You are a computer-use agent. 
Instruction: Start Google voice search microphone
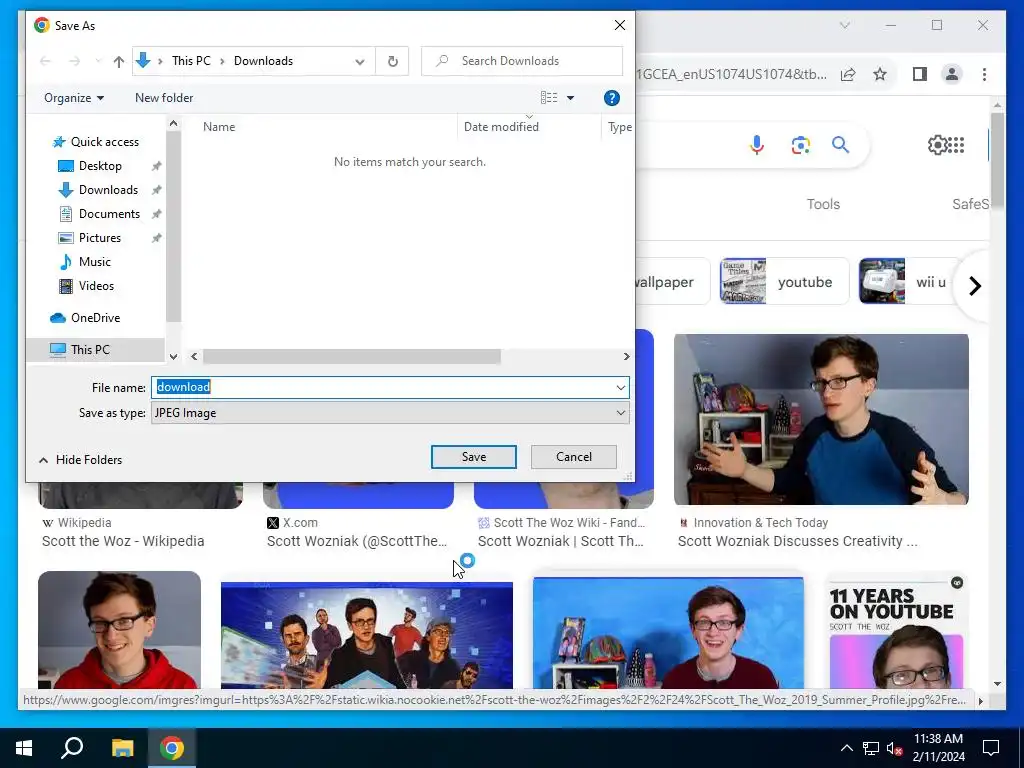757,144
